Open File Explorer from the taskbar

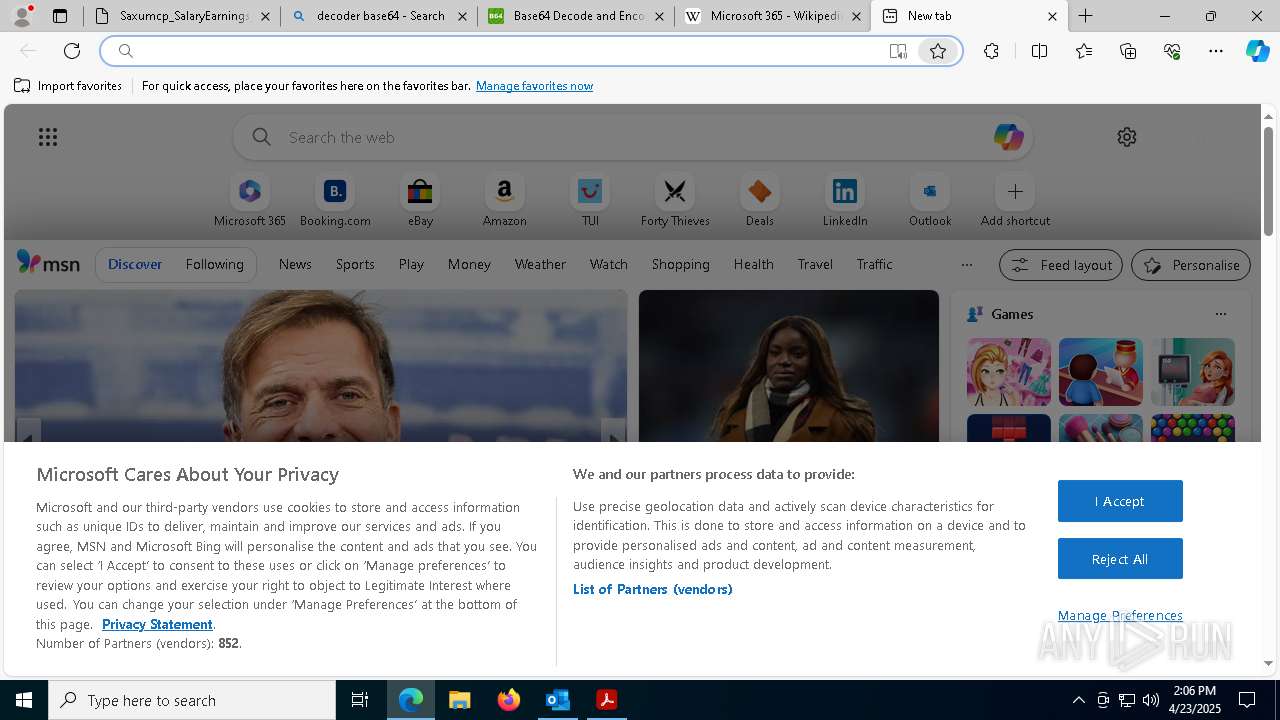[459, 700]
